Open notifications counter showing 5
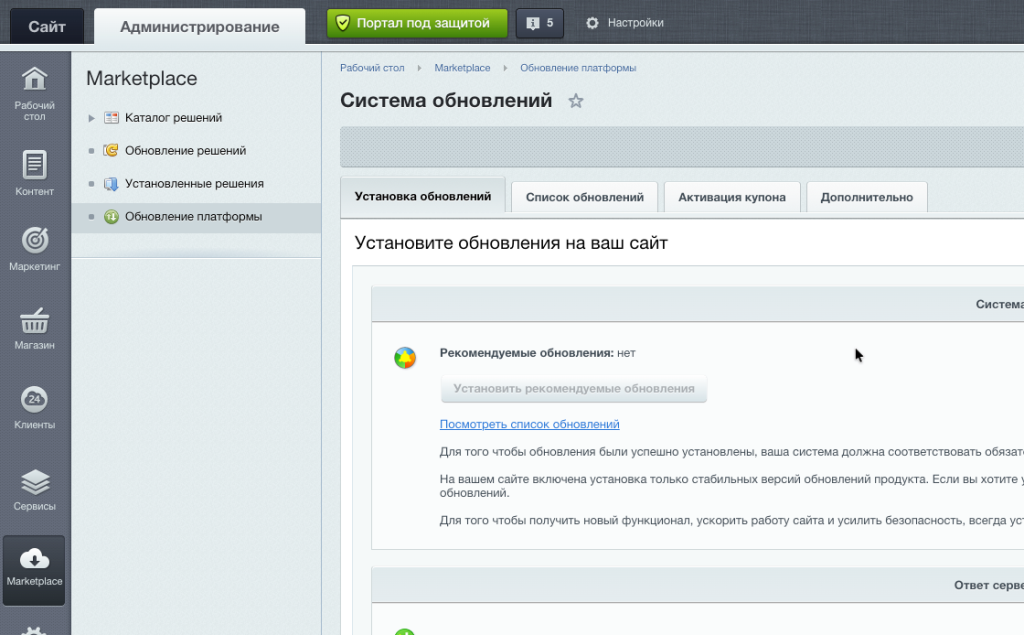Screen dimensions: 1024x635 pyautogui.click(x=539, y=24)
